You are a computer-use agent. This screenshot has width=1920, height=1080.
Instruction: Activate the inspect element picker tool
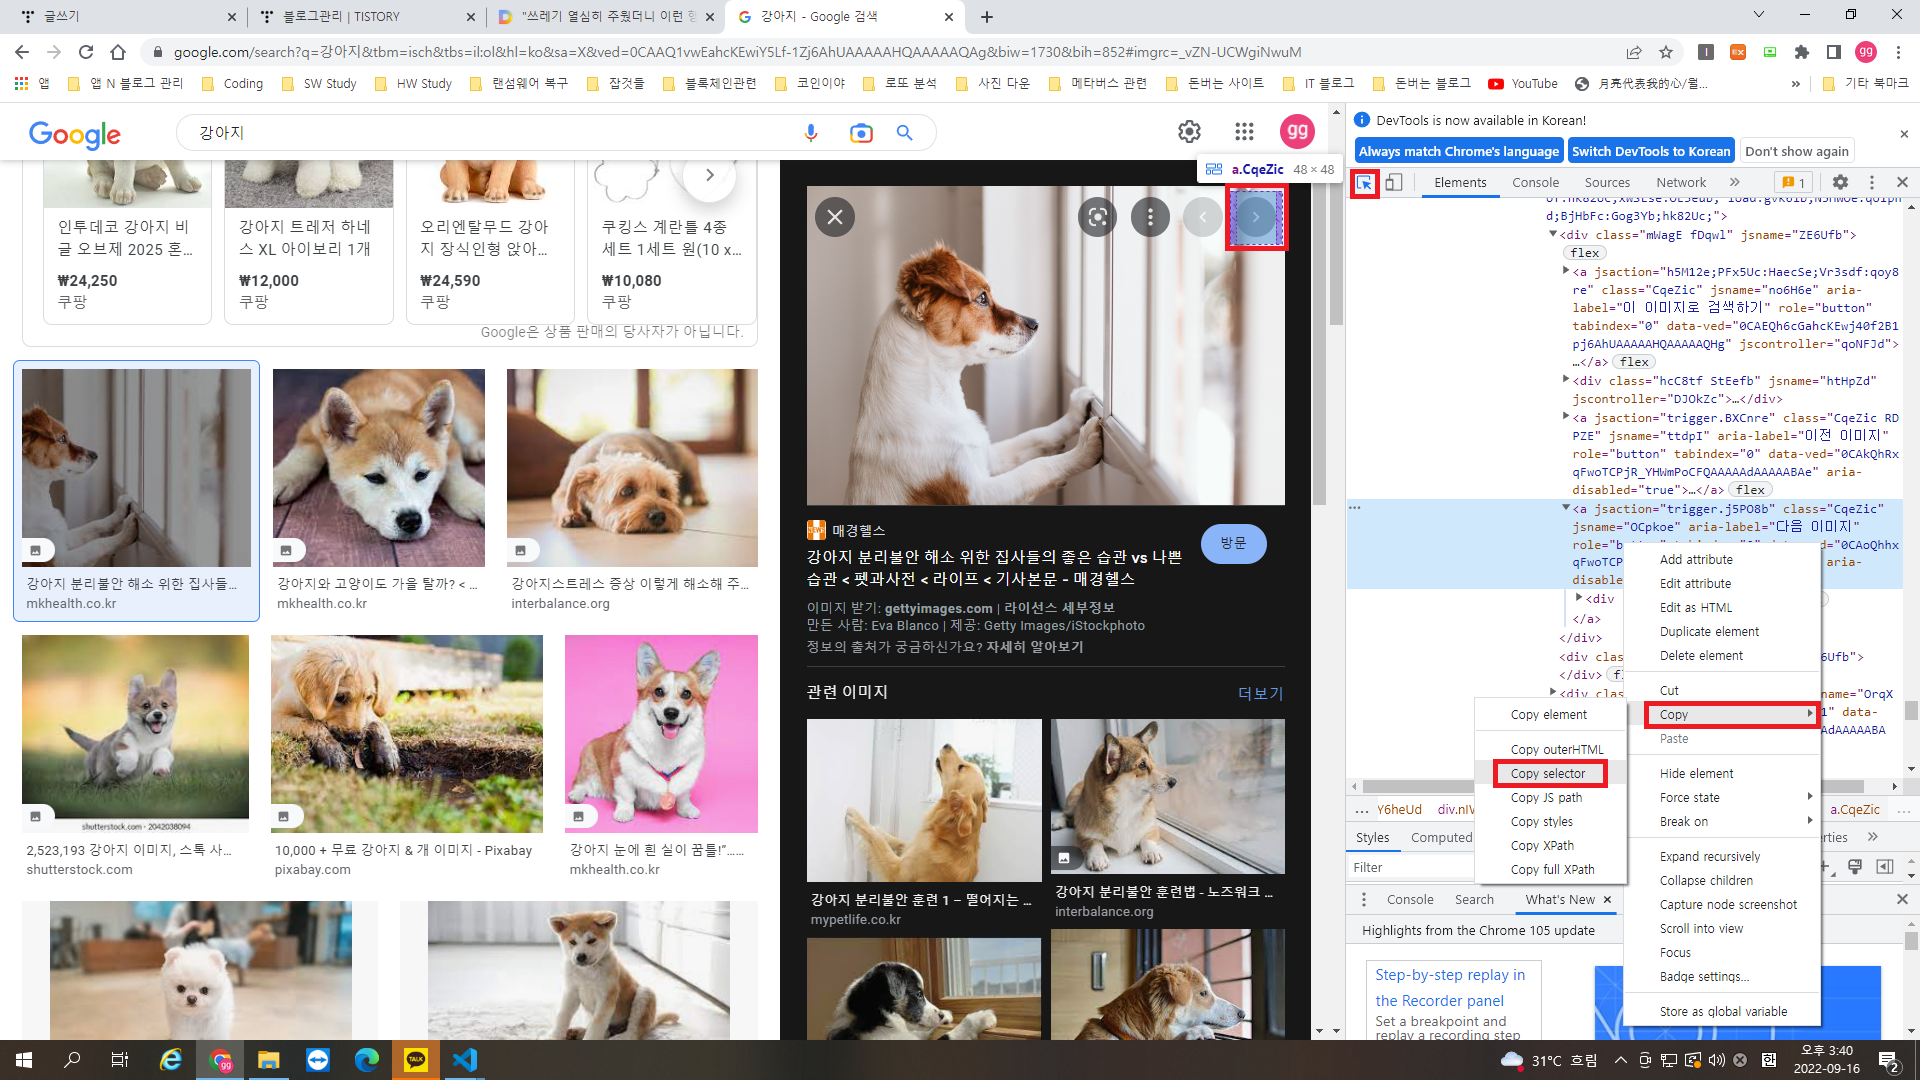pos(1364,183)
